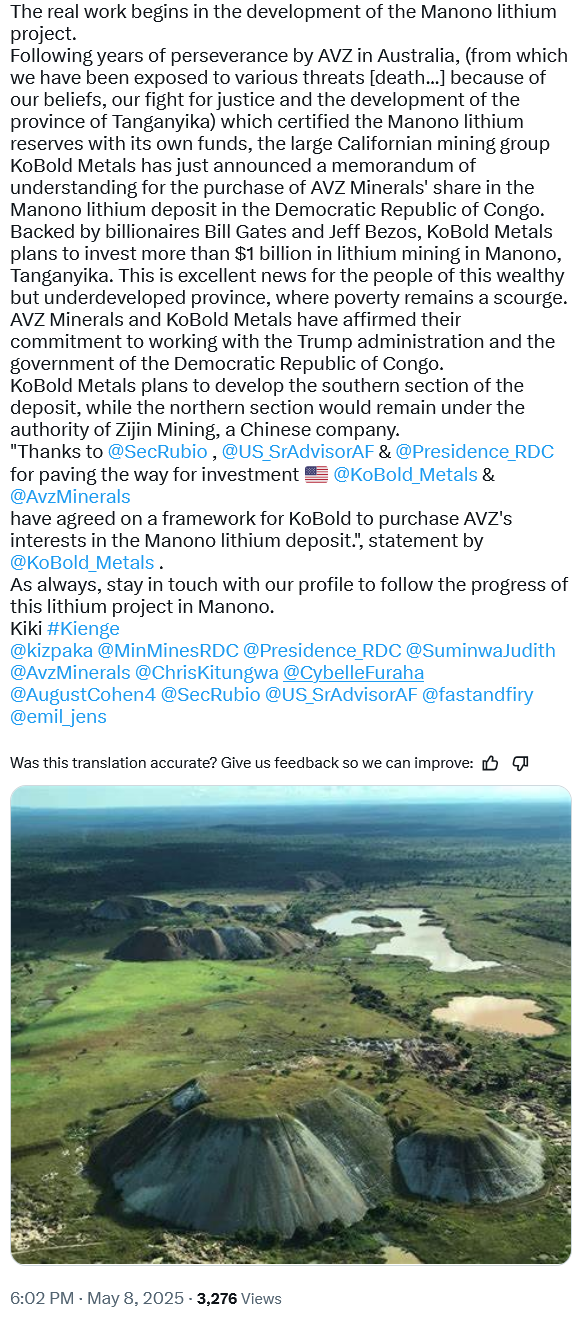
Task: Click the thumbs down feedback icon
Action: click(x=520, y=763)
